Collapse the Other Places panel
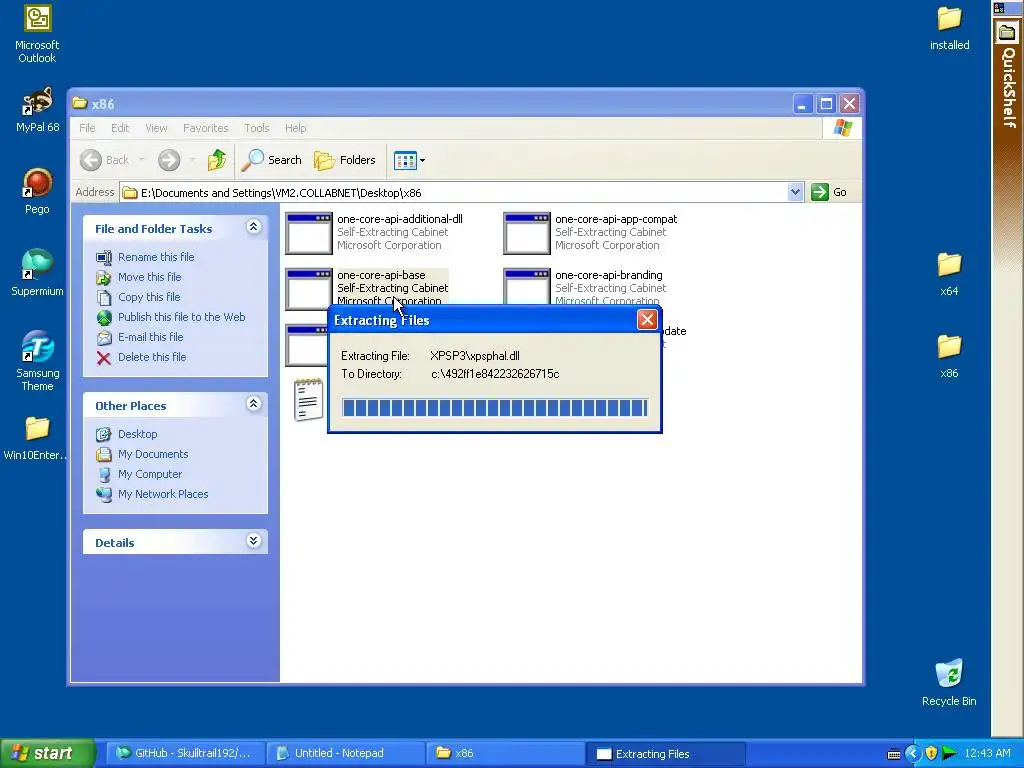This screenshot has width=1024, height=768. point(253,404)
